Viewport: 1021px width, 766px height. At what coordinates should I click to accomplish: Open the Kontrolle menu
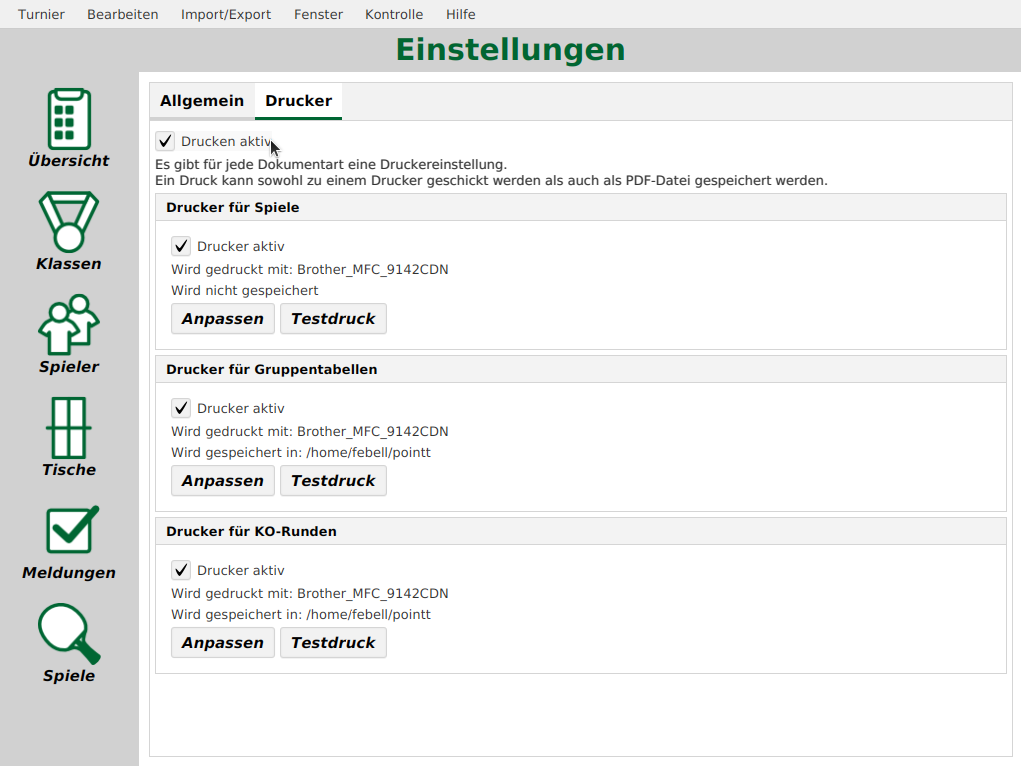pos(393,14)
